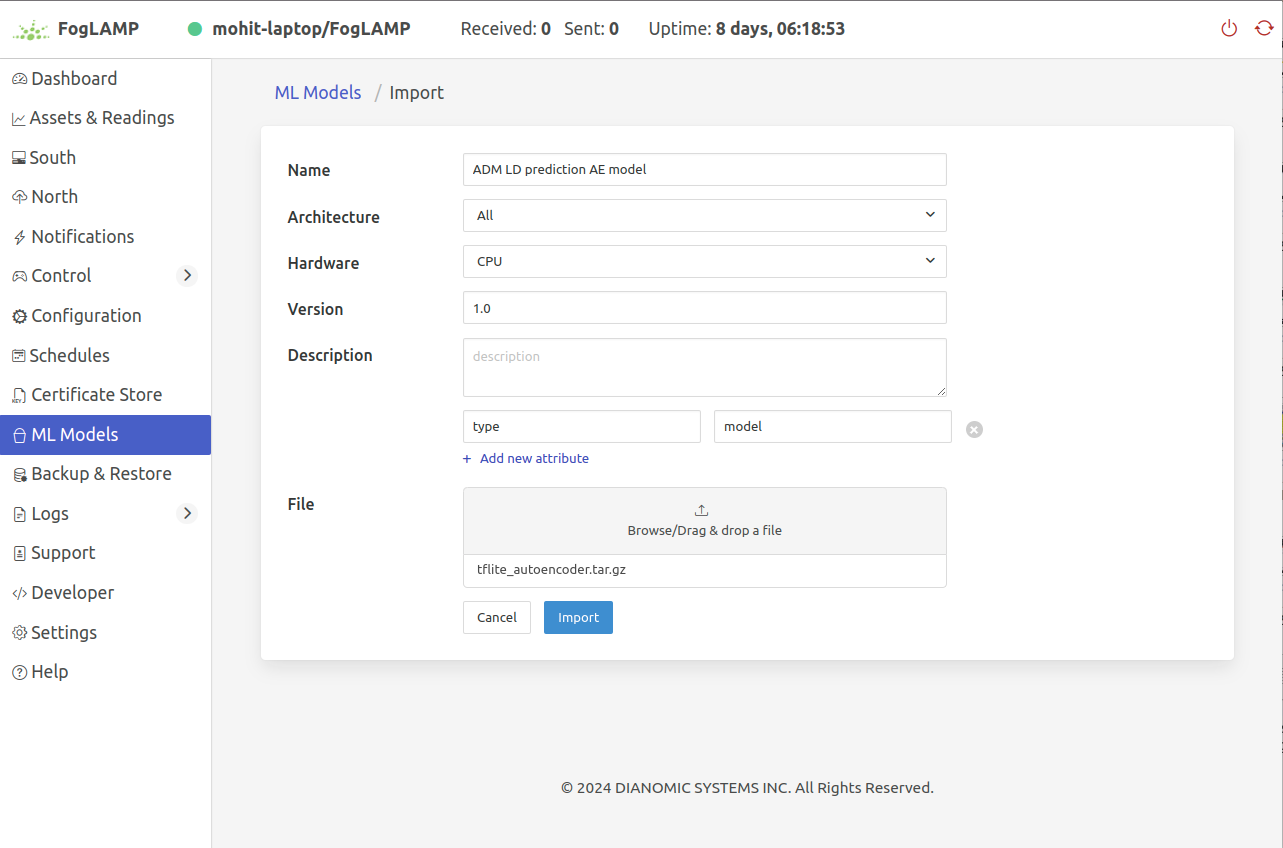Click the upload icon in file dropzone
1283x848 pixels.
pyautogui.click(x=701, y=510)
